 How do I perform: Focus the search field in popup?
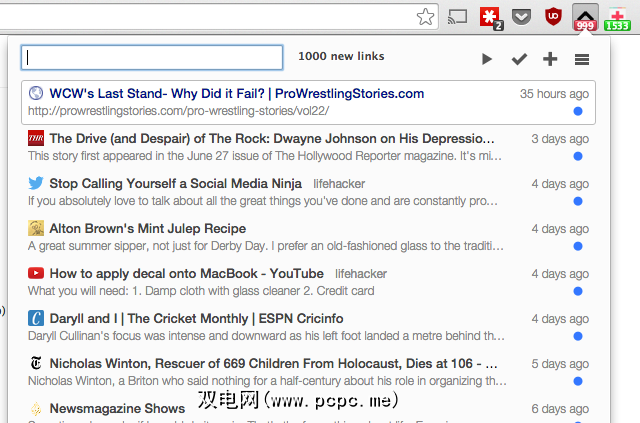(152, 58)
